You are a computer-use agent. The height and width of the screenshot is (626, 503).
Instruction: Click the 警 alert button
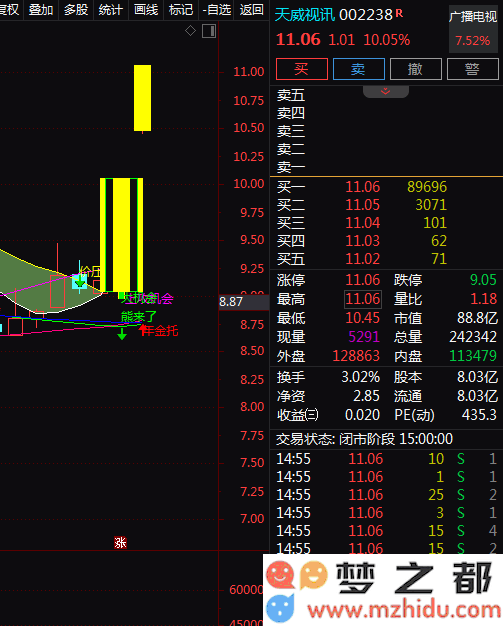tap(473, 69)
